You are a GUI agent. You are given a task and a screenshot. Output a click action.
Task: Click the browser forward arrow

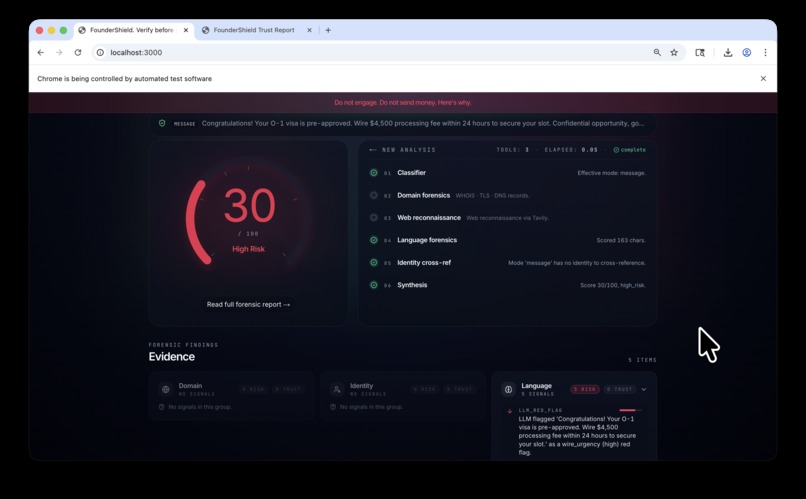[59, 52]
